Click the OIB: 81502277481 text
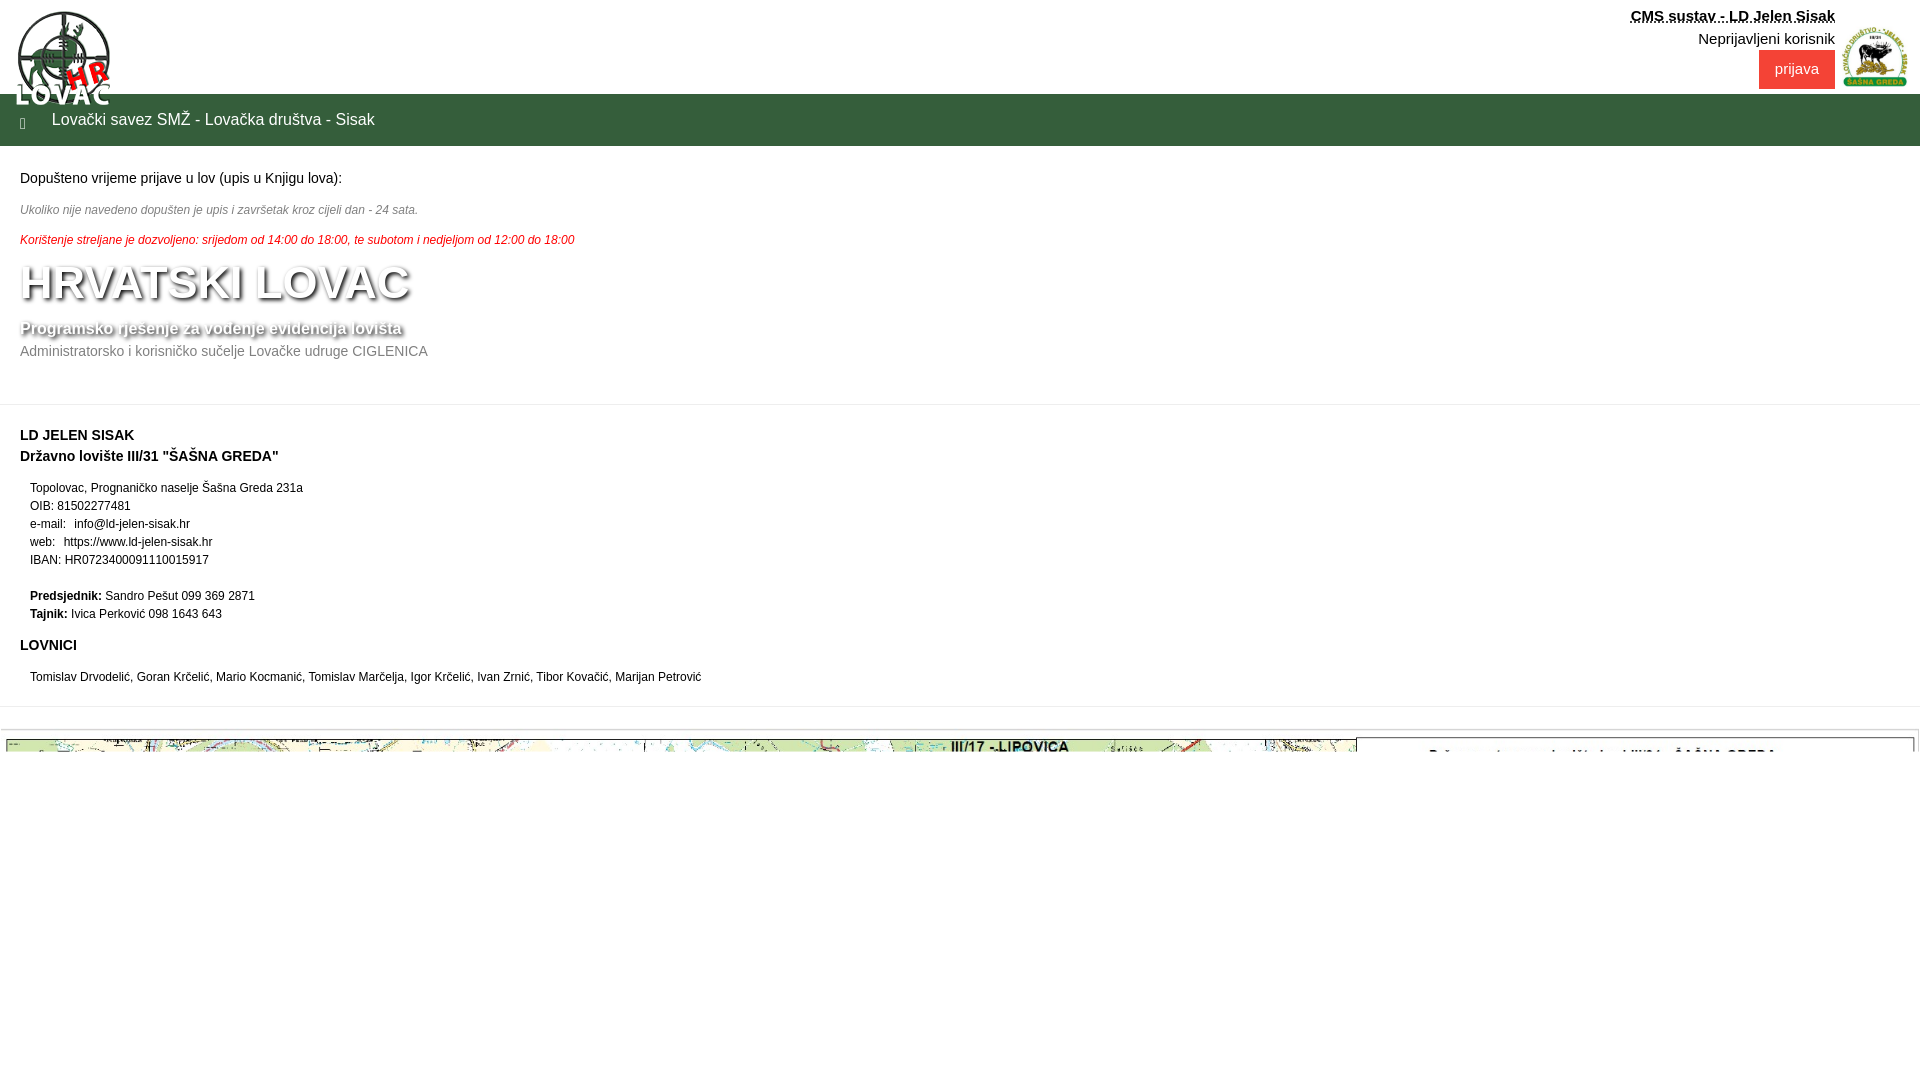Screen dimensions: 1920x1080 [80, 506]
